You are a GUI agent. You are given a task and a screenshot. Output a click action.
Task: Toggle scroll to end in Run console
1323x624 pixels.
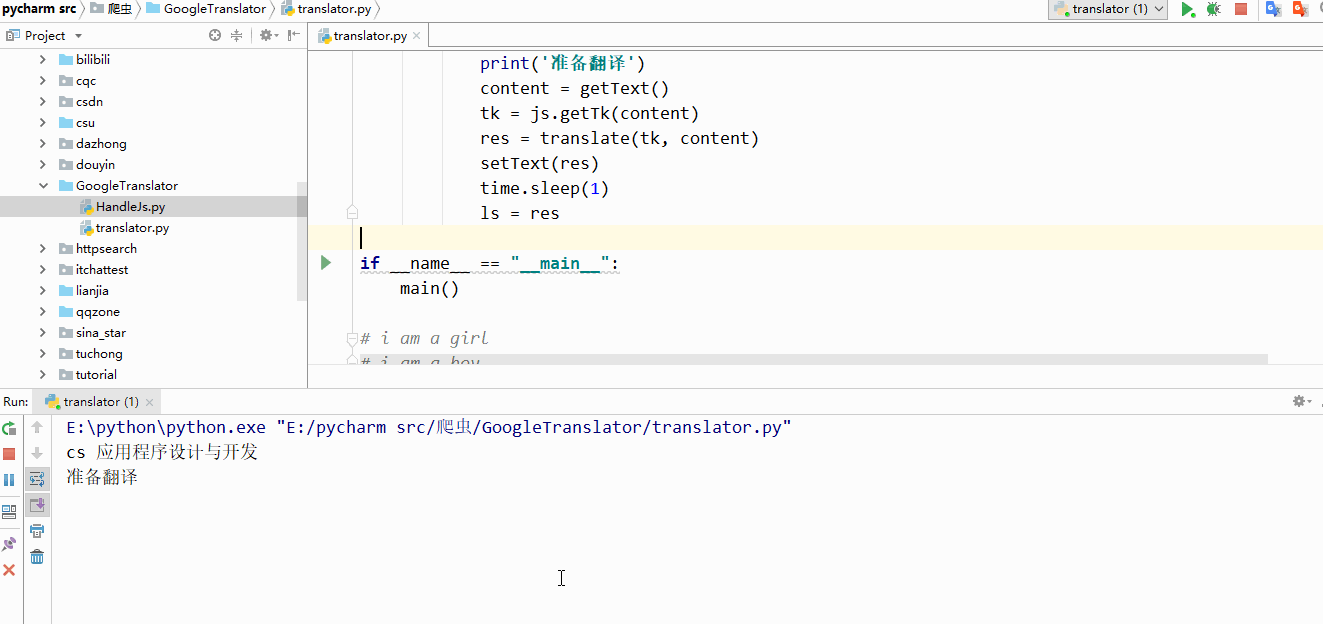click(x=37, y=505)
